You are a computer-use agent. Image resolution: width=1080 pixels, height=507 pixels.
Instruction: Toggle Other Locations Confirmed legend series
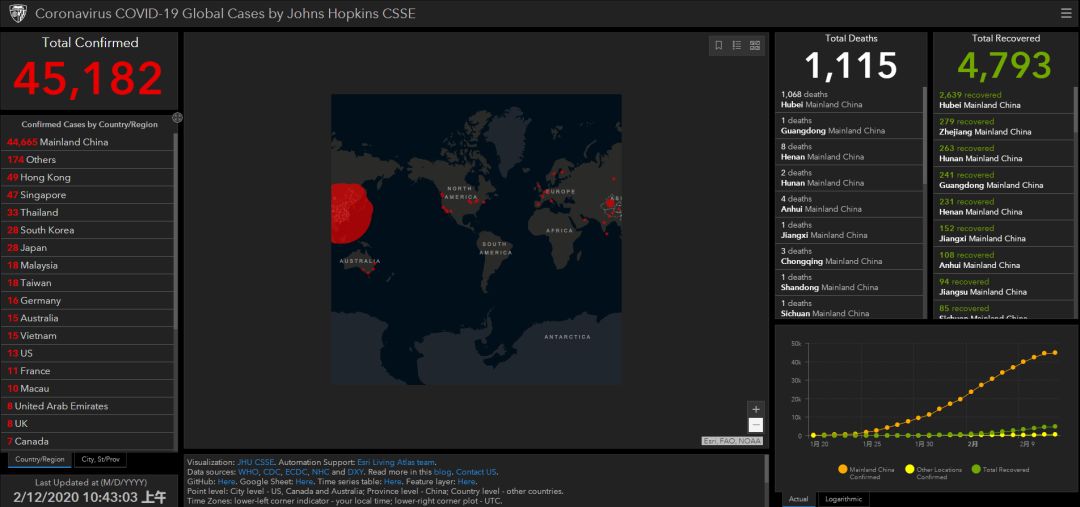933,472
